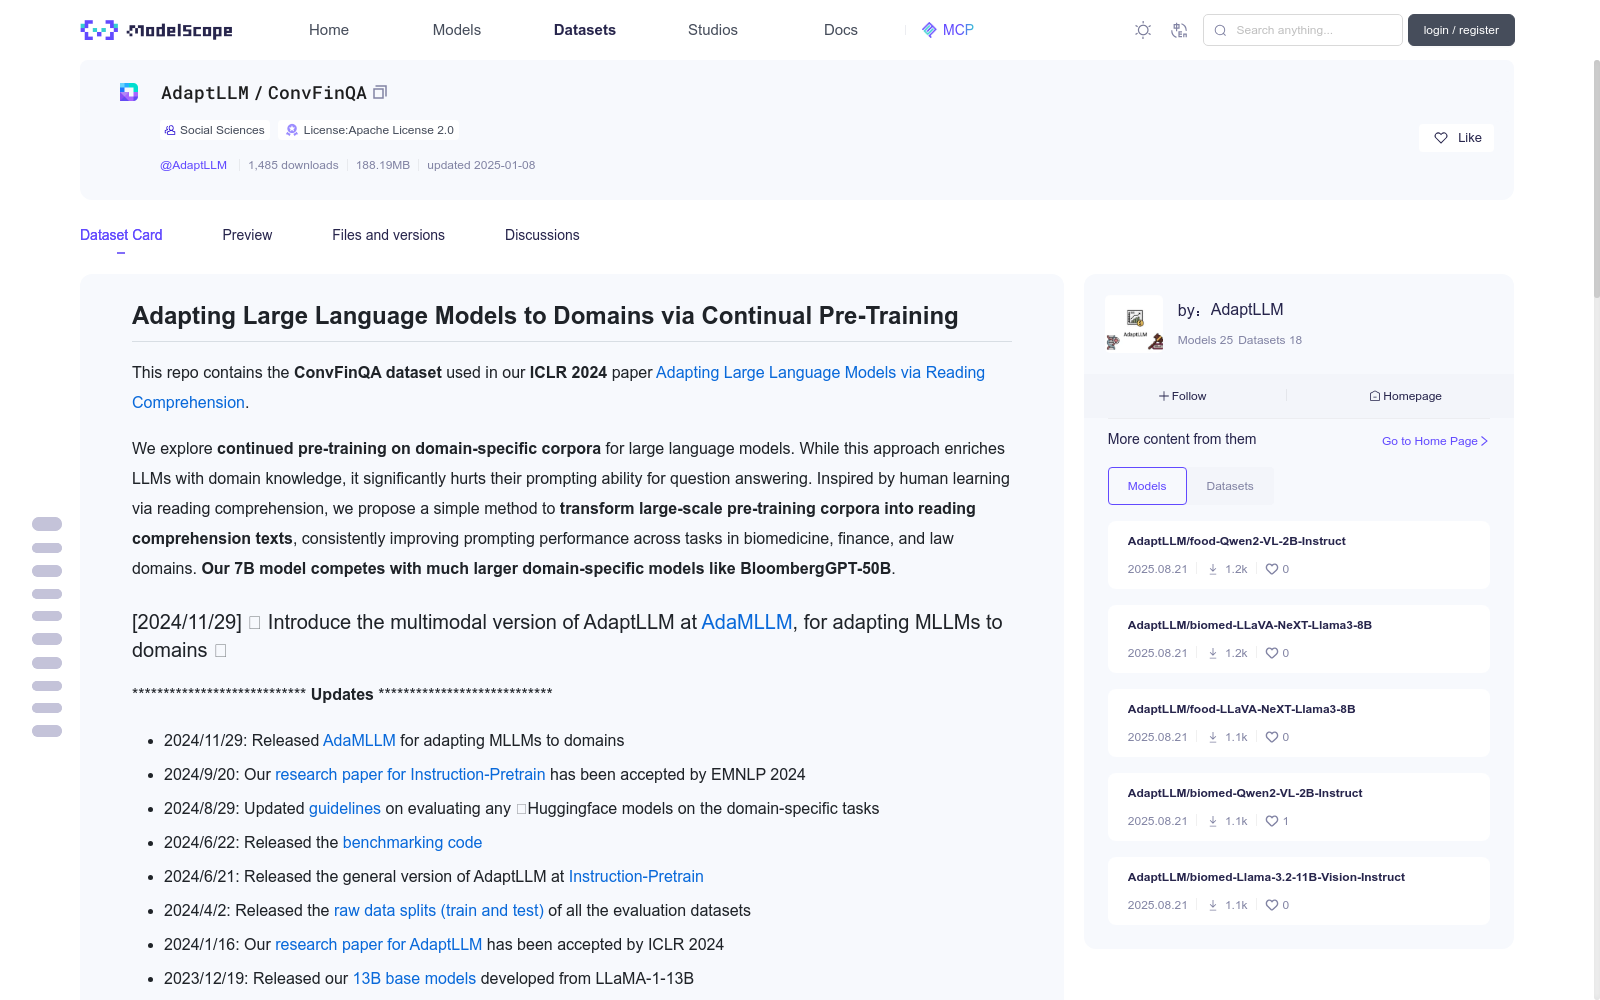Screen dimensions: 1600x1000
Task: Click the Apache License 2.0 tag
Action: (x=369, y=130)
